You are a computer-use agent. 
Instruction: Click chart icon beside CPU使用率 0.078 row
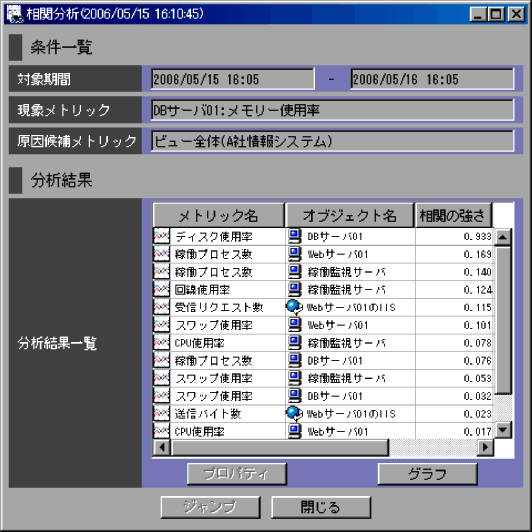162,343
